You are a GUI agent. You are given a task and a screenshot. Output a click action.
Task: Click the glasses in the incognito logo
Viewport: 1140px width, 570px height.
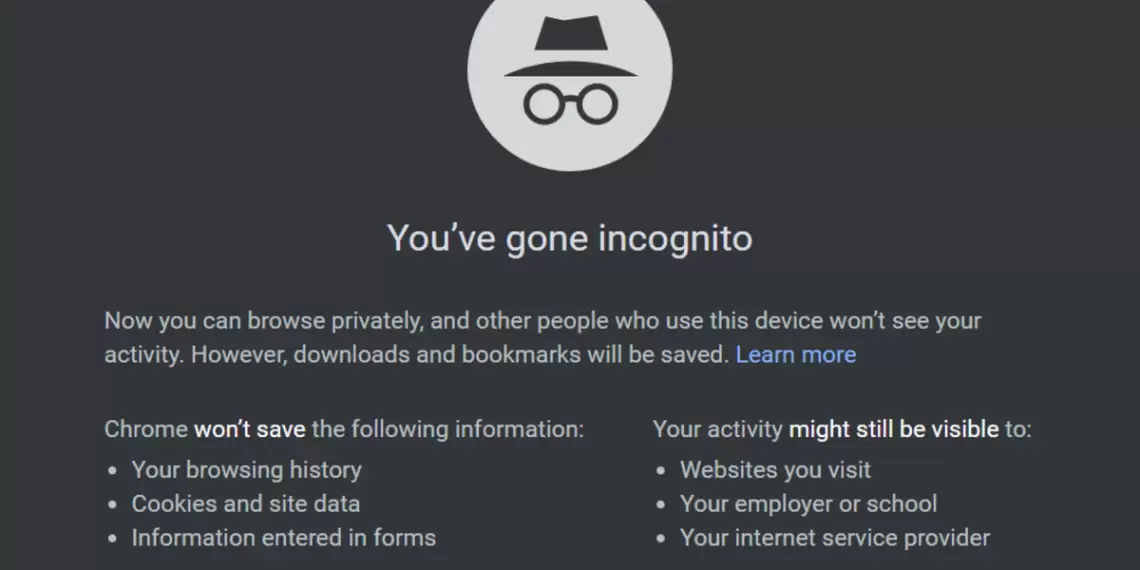[x=570, y=104]
